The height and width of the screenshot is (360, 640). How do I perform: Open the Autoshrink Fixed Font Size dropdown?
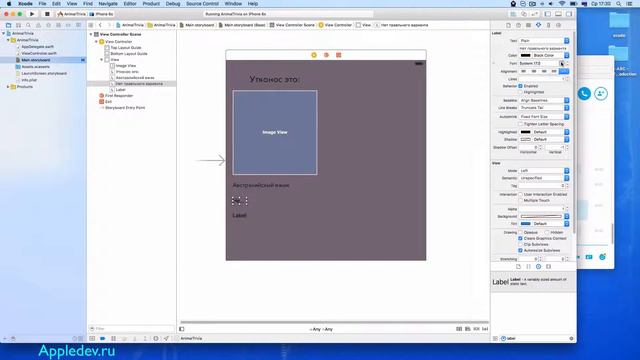pyautogui.click(x=544, y=117)
